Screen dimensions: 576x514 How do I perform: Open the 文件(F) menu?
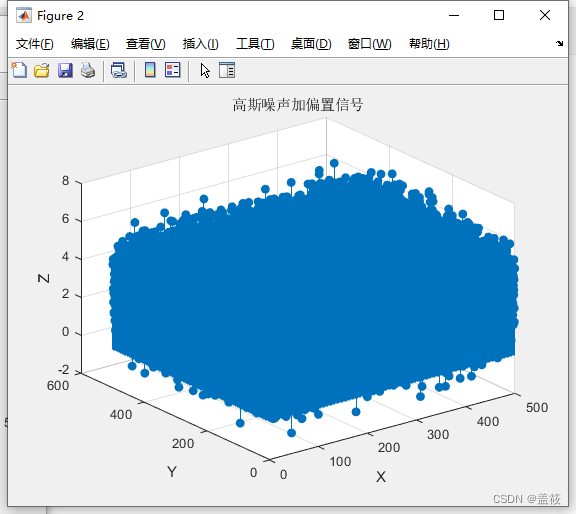pos(35,44)
